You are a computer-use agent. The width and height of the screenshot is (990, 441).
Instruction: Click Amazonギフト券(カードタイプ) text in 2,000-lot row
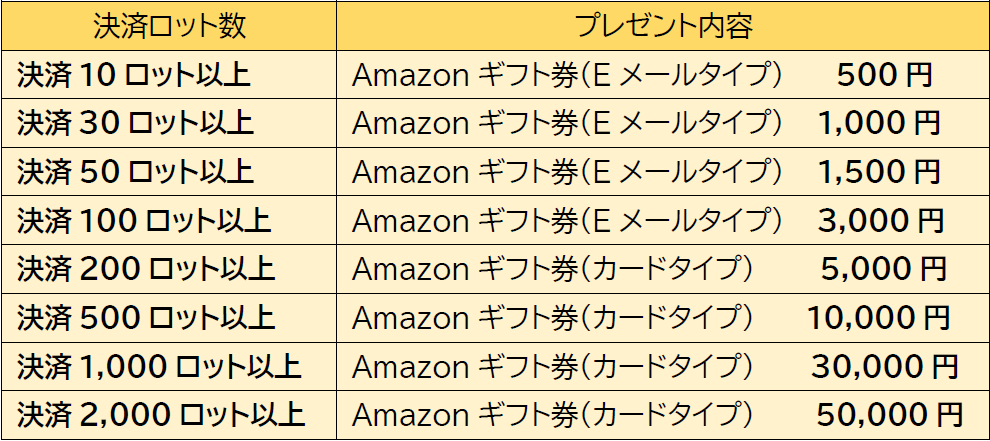pyautogui.click(x=552, y=414)
